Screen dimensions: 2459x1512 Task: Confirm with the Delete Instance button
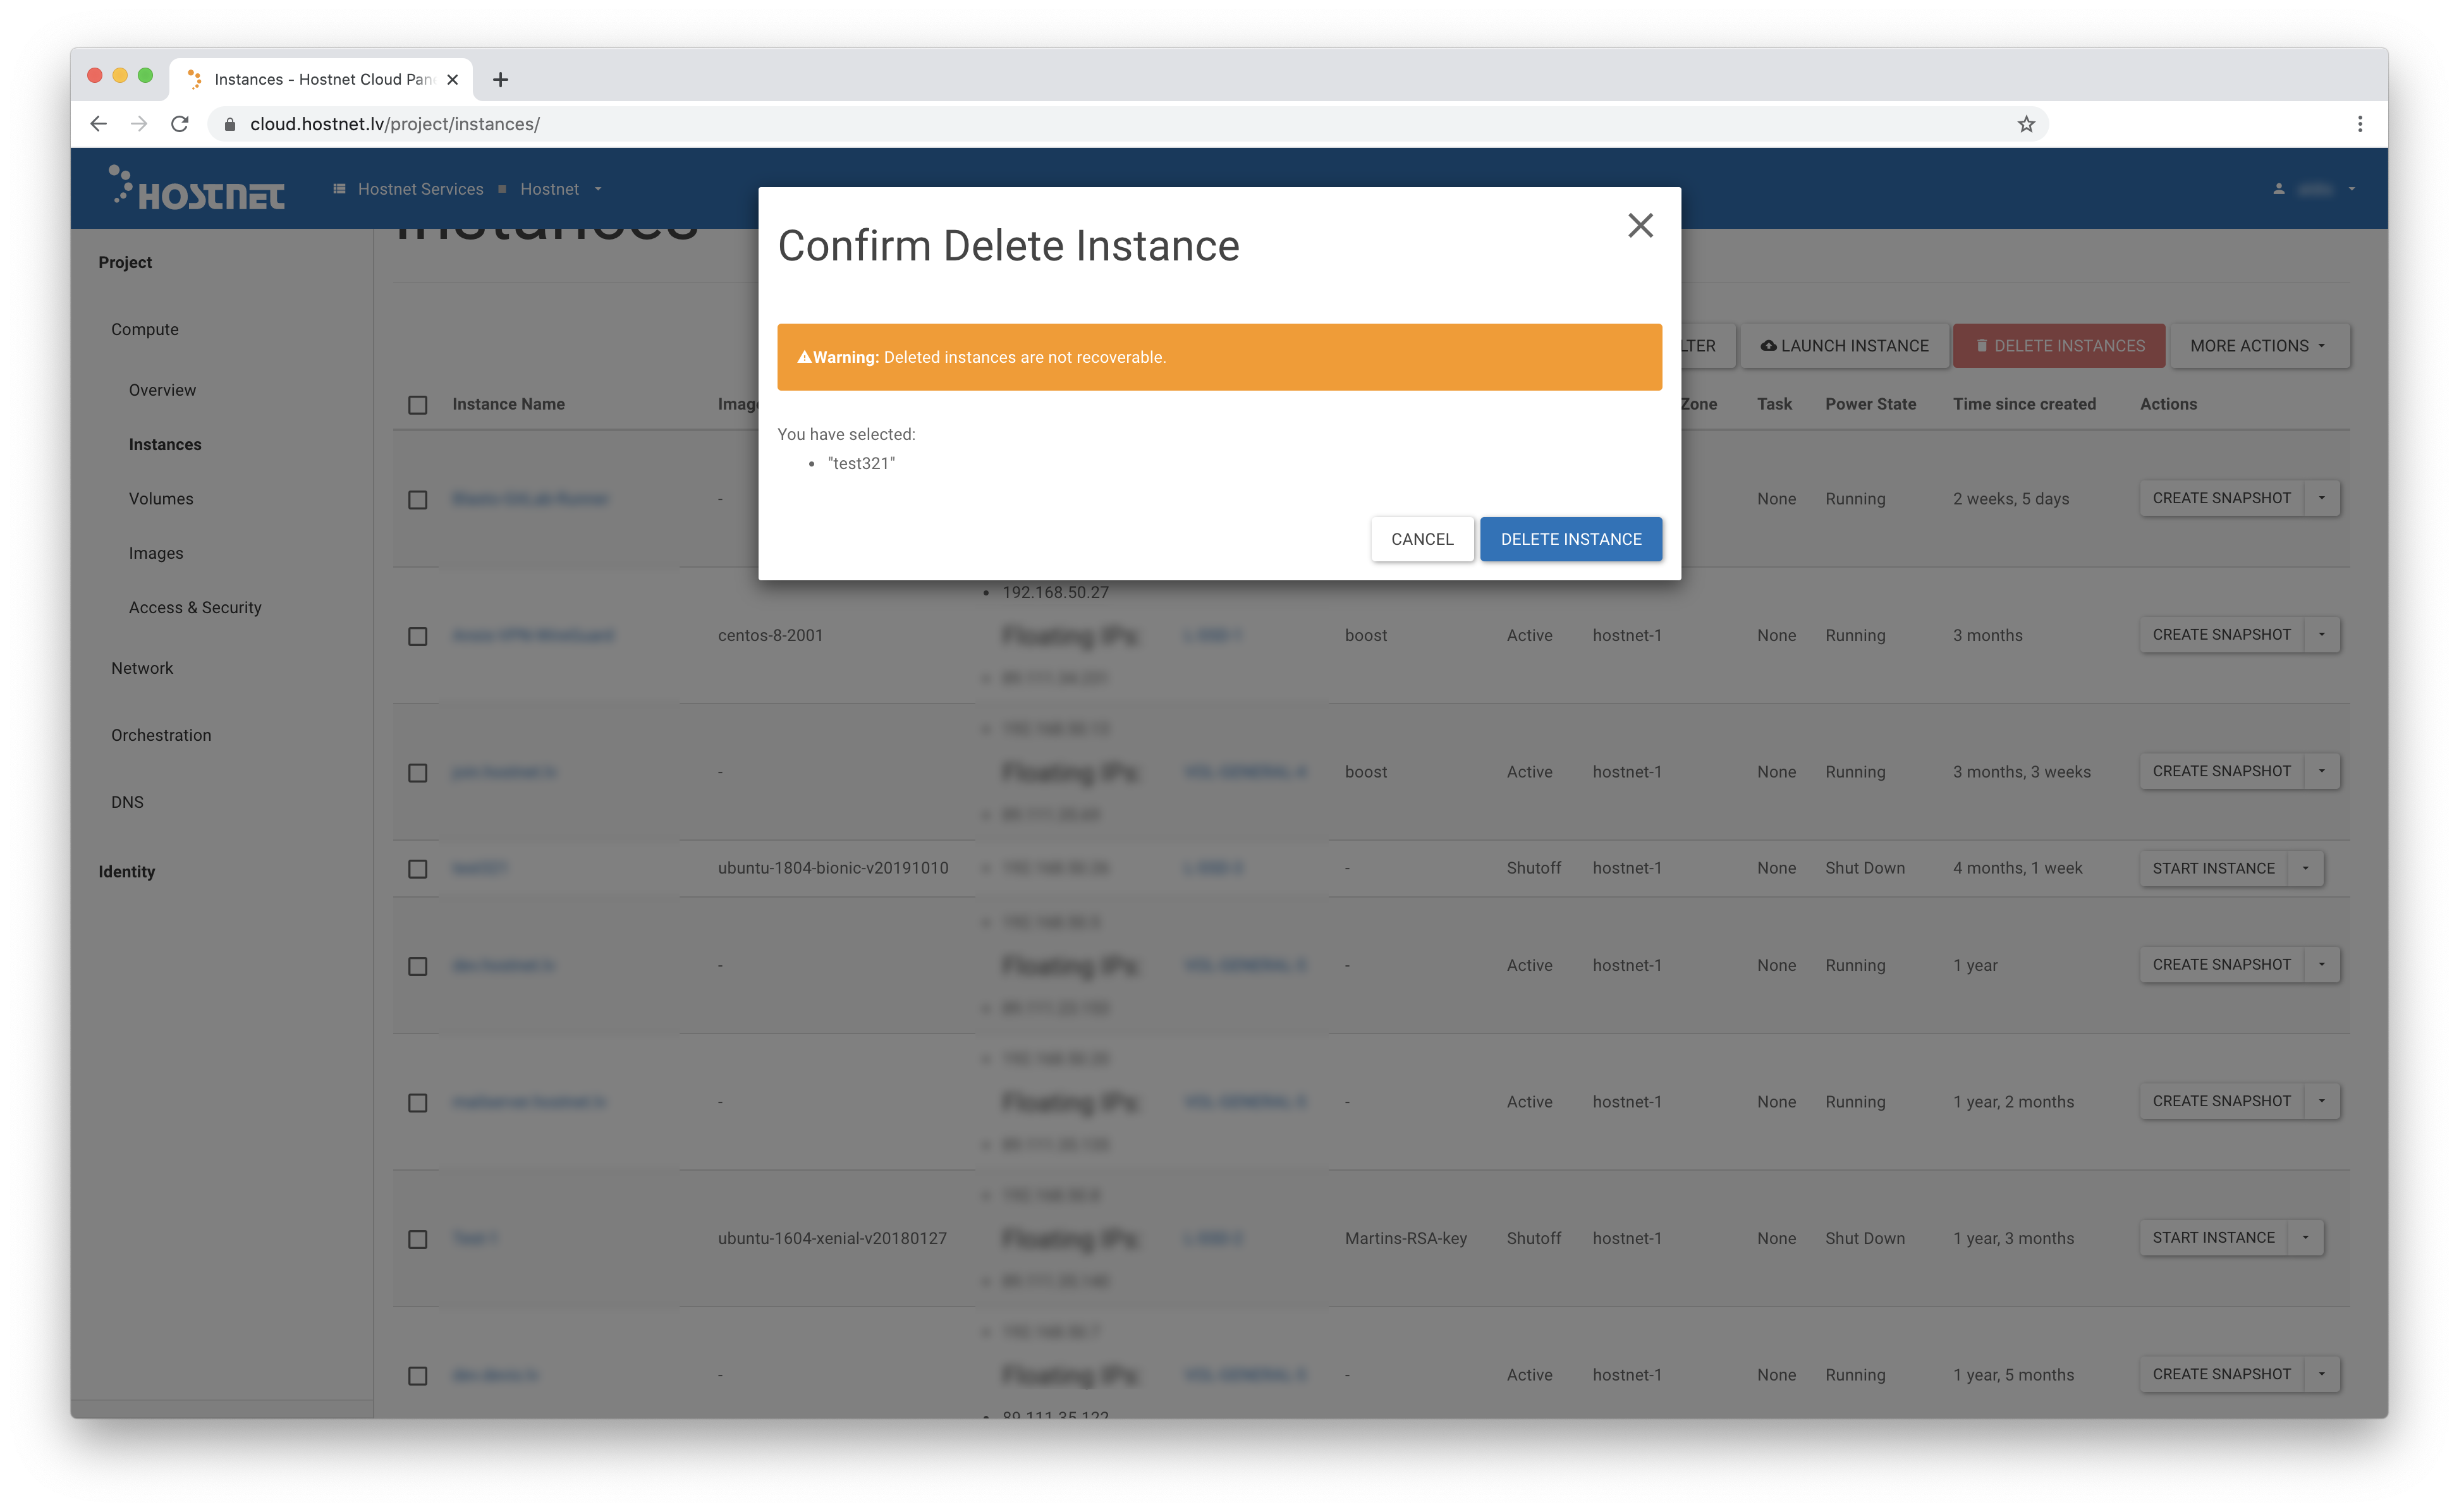tap(1570, 539)
